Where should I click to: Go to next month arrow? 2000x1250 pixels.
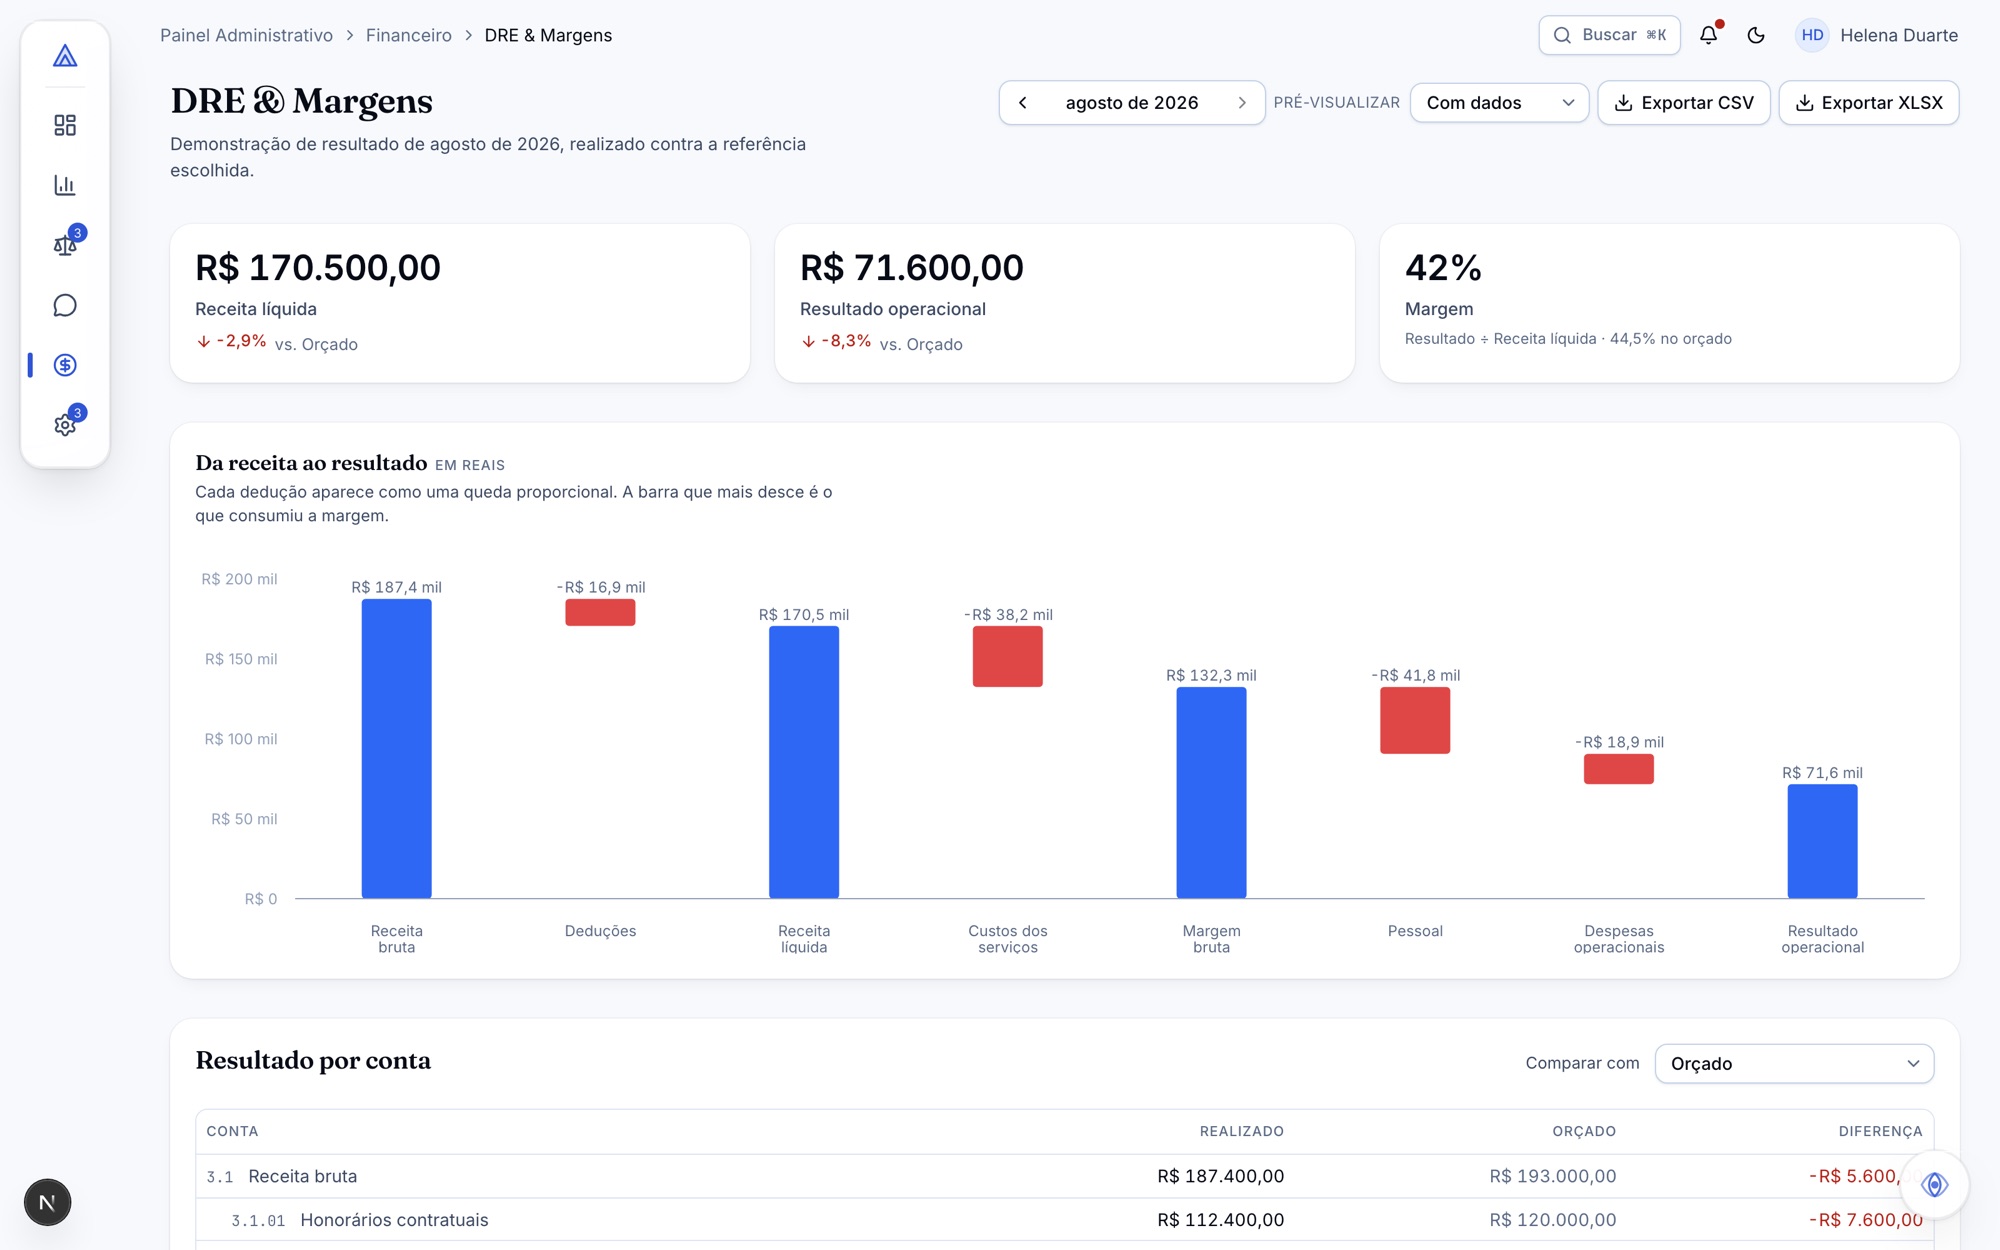click(x=1242, y=103)
